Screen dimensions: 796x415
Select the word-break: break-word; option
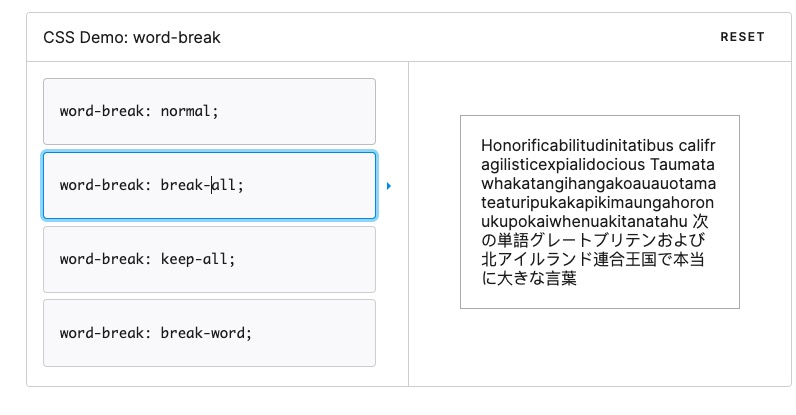coord(209,333)
